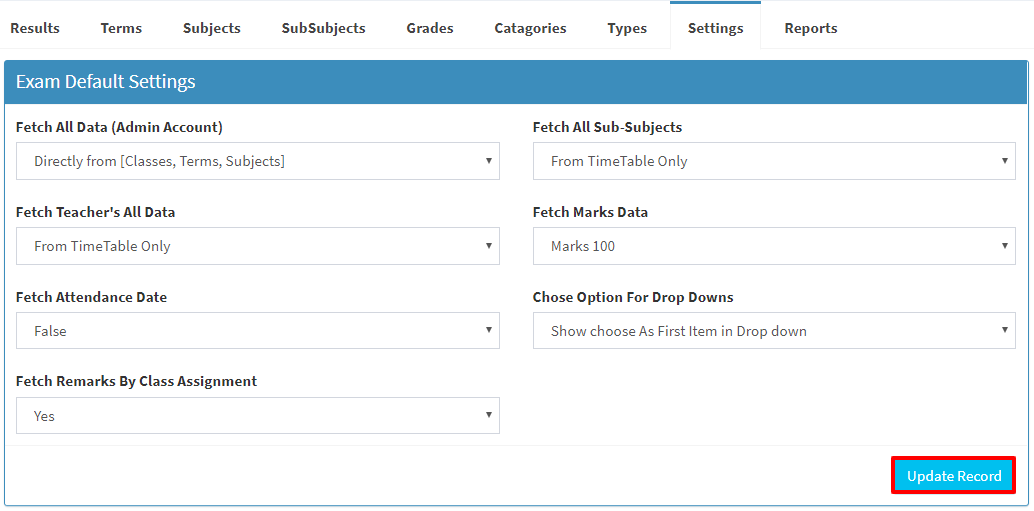The height and width of the screenshot is (511, 1034).
Task: Select the Grades tab
Action: click(430, 28)
